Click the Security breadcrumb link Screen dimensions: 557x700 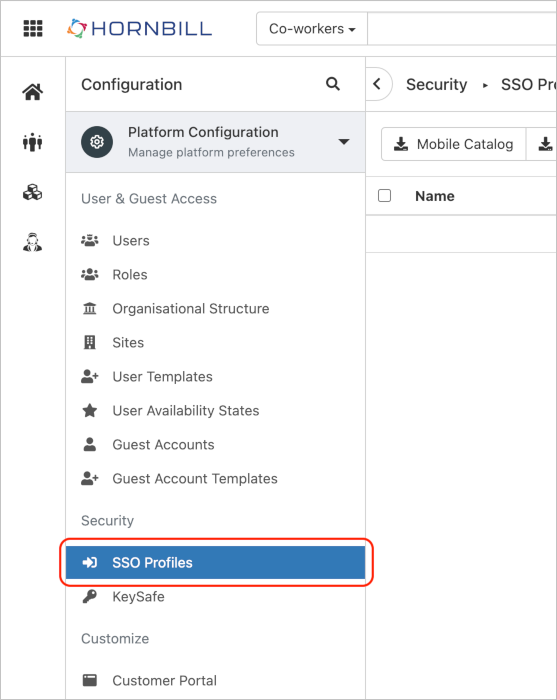[x=436, y=84]
